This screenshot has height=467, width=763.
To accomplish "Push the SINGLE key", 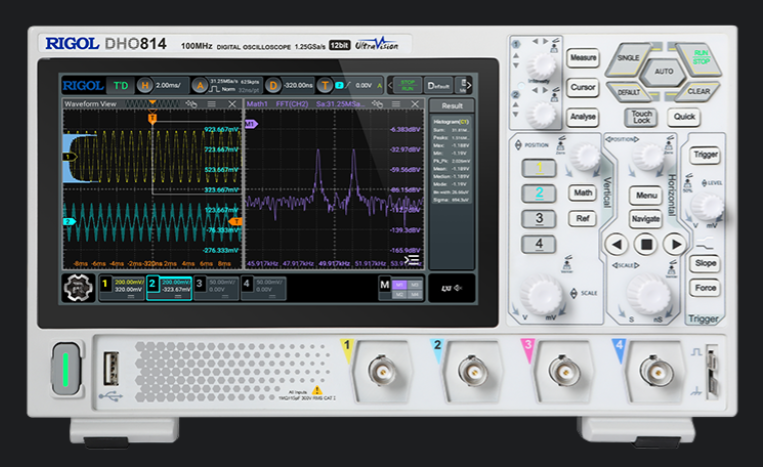I will [x=628, y=58].
